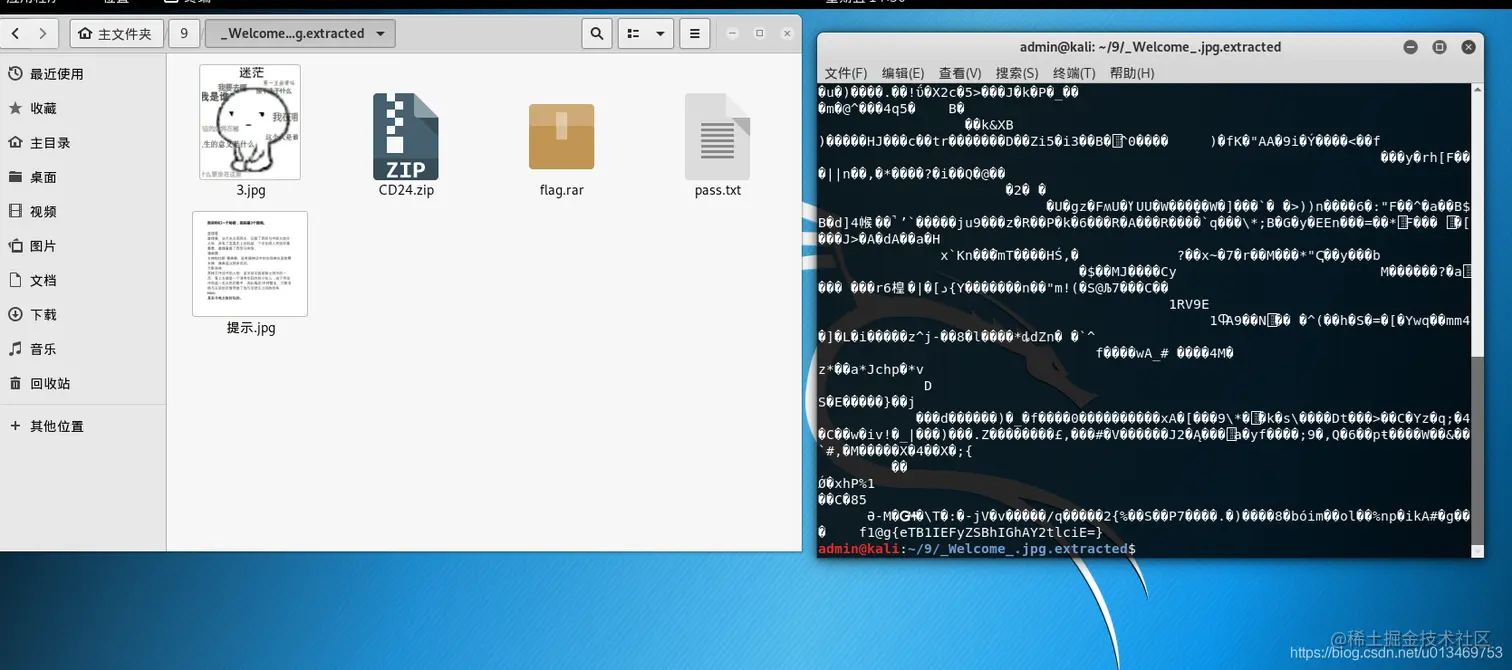
Task: Open 图片 in sidebar
Action: [x=83, y=246]
